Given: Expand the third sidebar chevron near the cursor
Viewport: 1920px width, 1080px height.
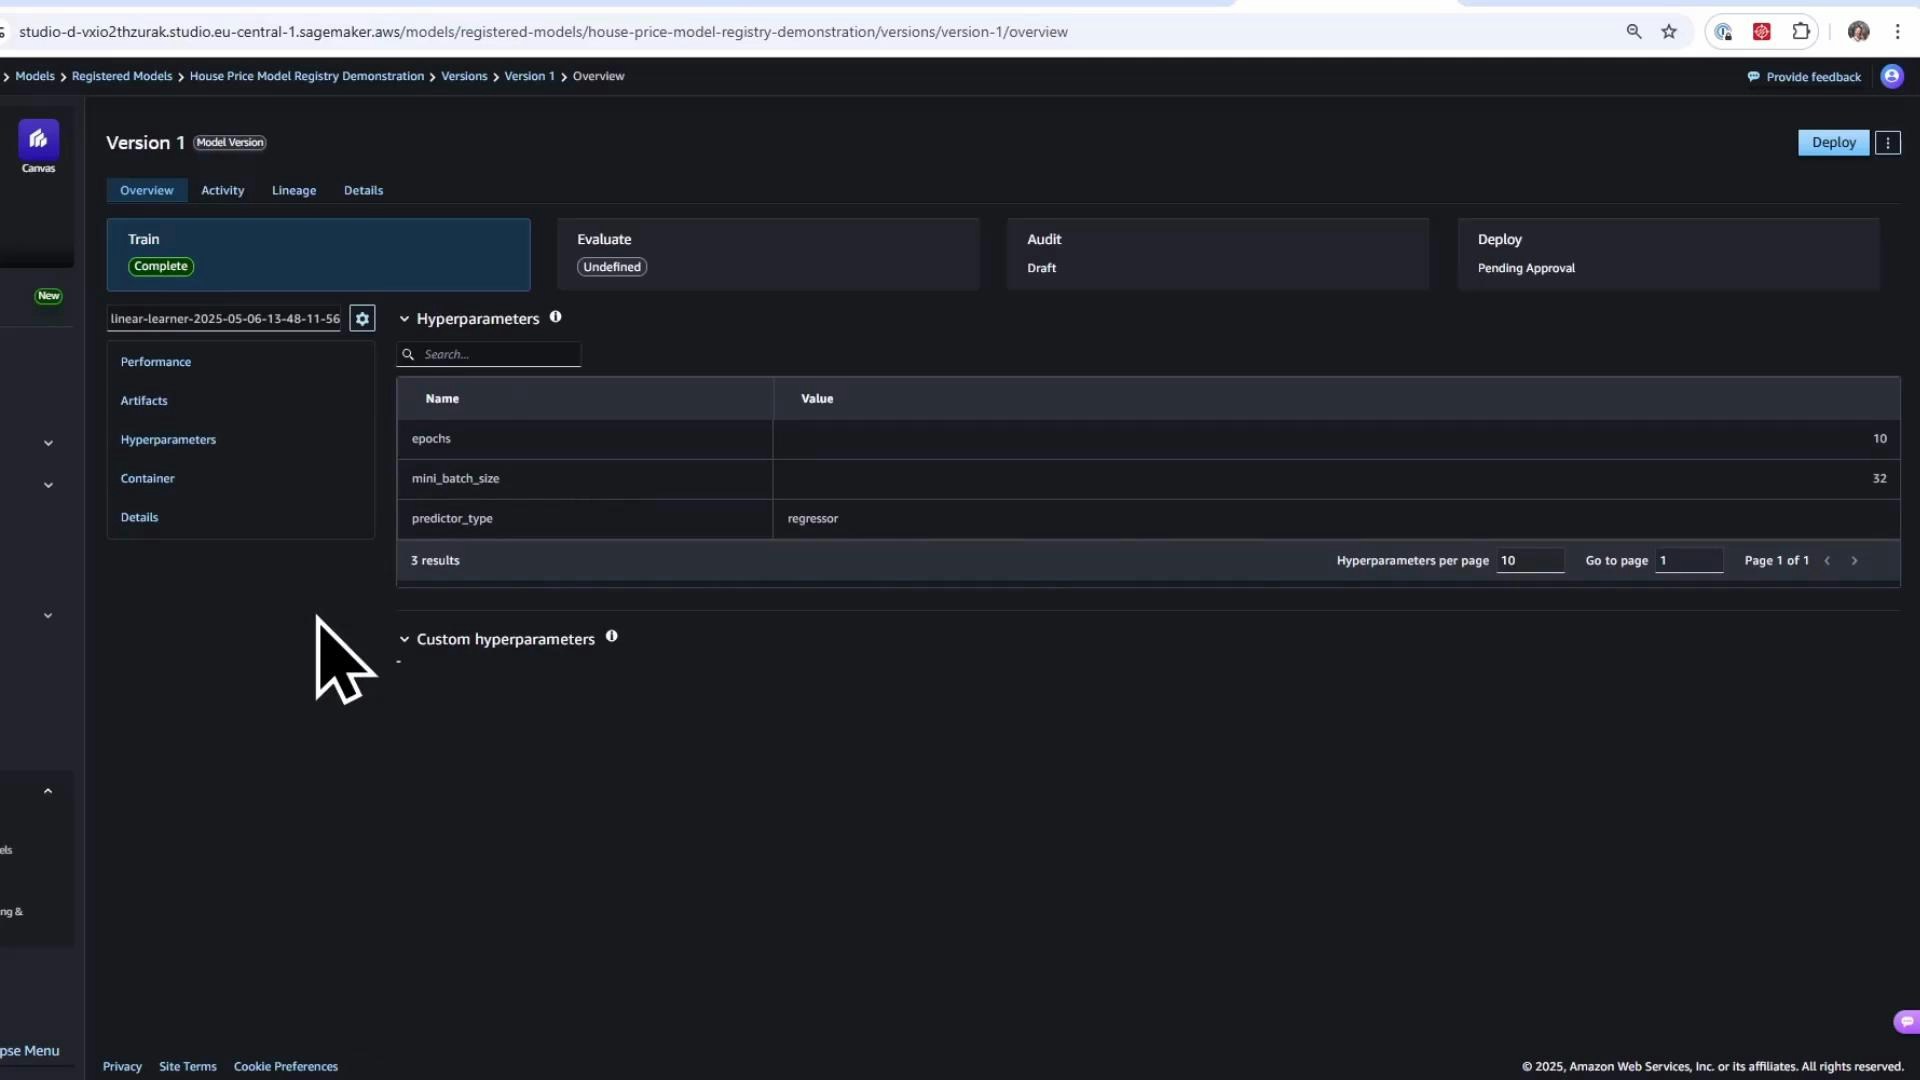Looking at the screenshot, I should click(x=48, y=616).
